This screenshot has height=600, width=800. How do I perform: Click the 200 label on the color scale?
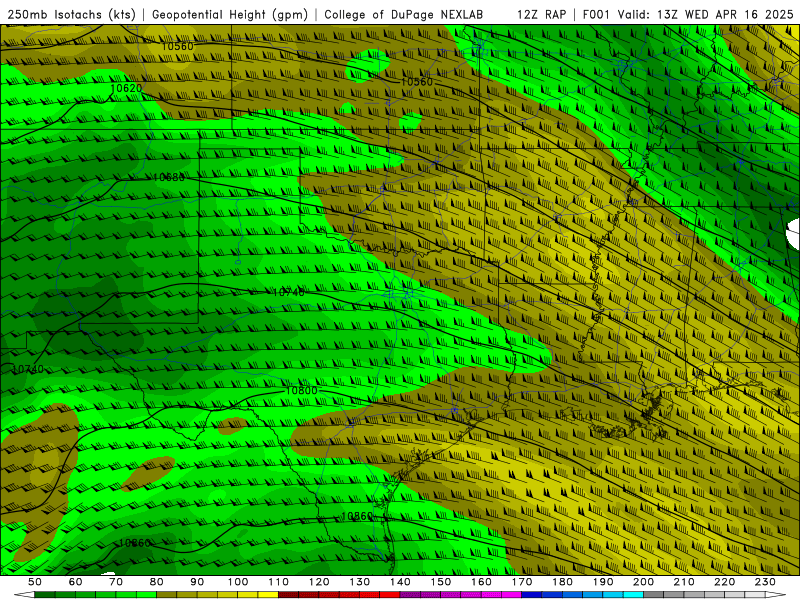643,582
